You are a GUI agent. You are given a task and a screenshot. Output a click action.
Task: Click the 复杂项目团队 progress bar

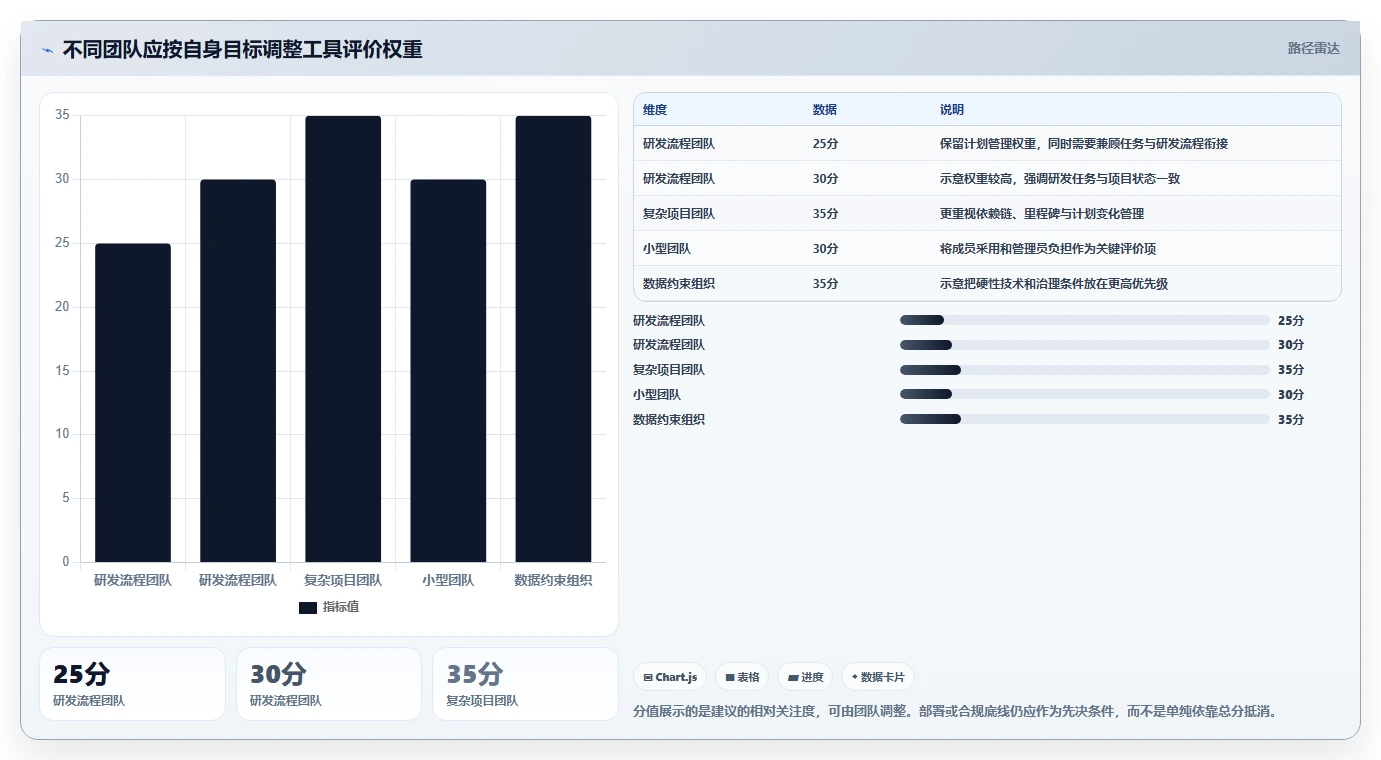(1085, 370)
